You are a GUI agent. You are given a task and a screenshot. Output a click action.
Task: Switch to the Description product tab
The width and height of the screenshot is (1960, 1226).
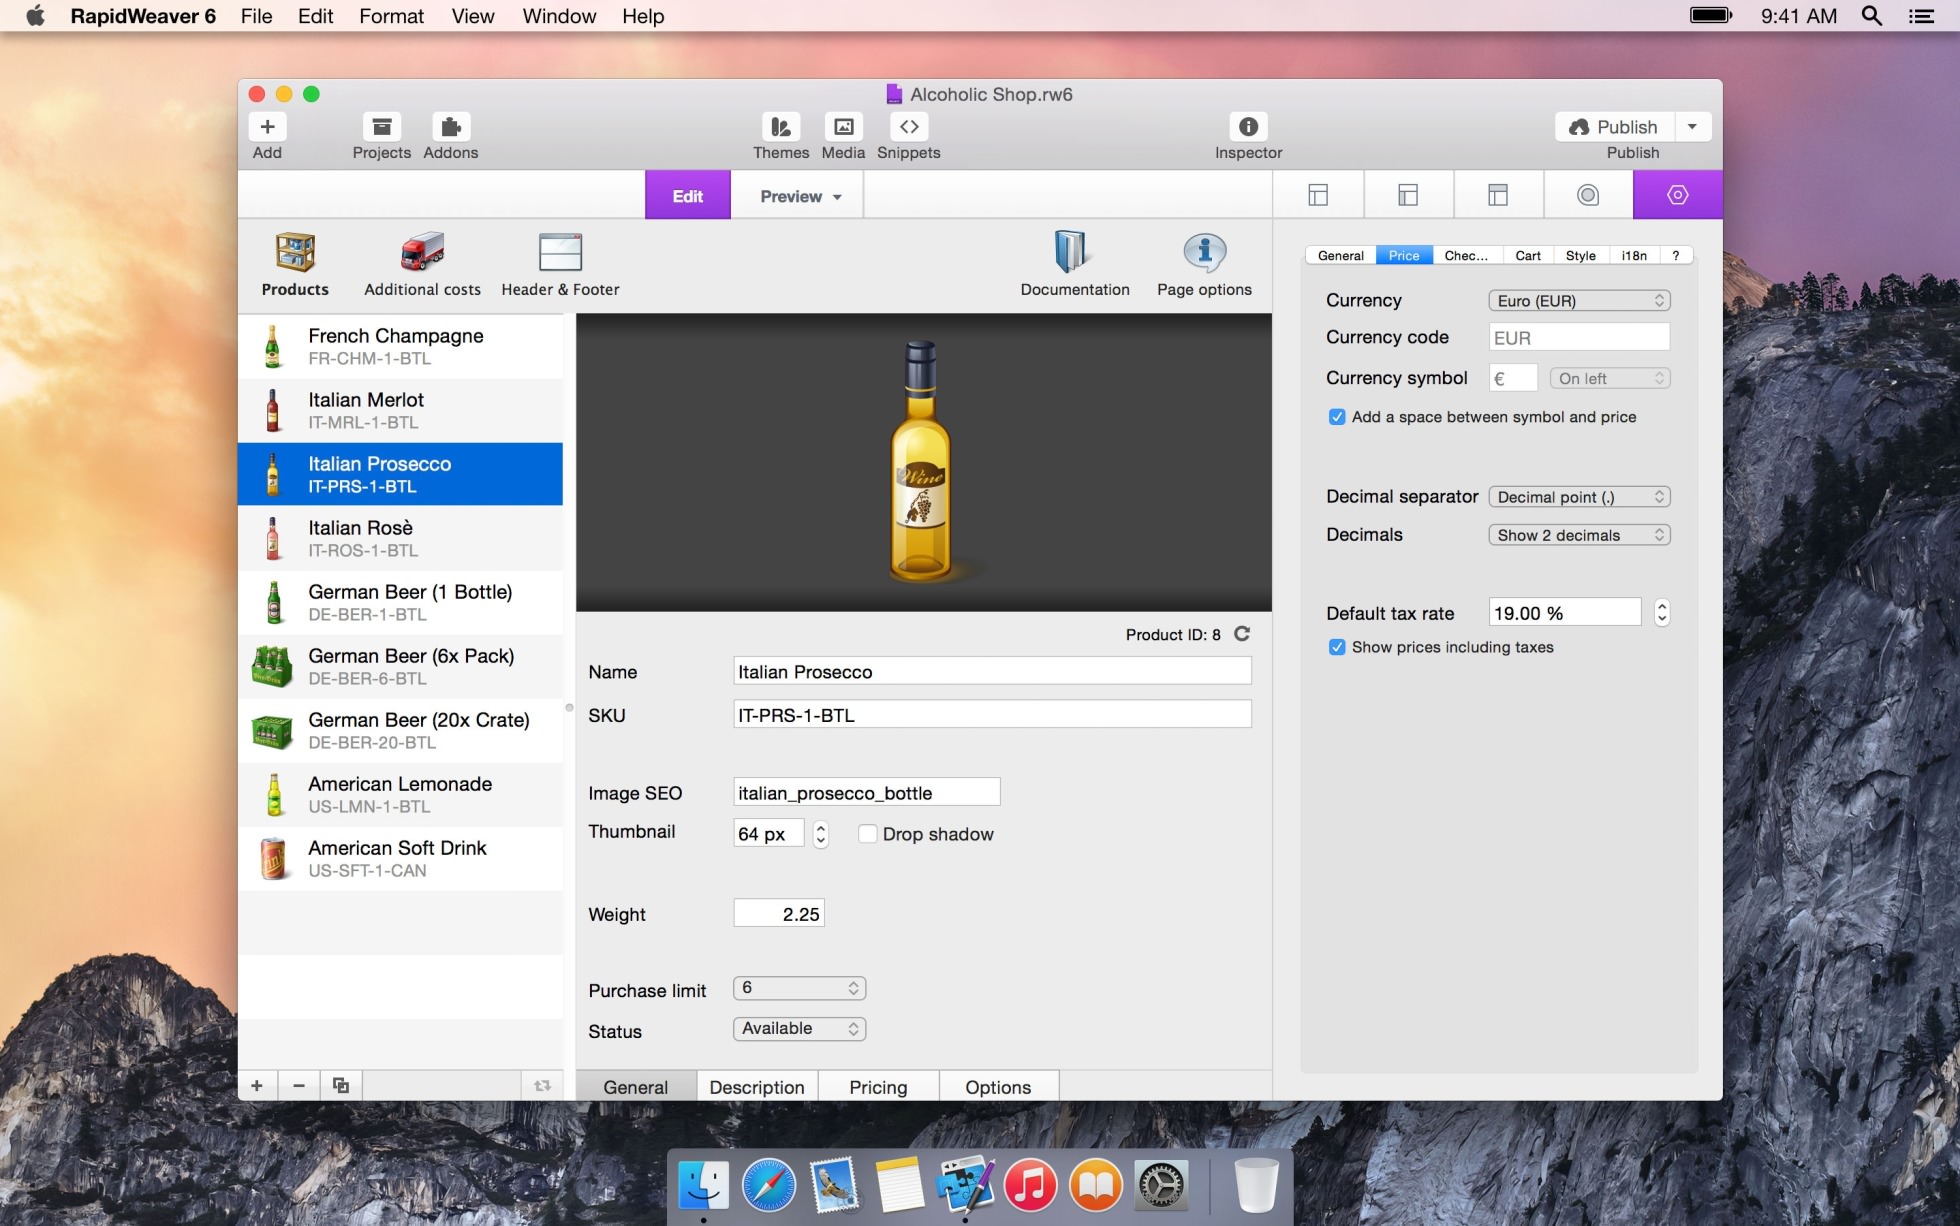pyautogui.click(x=757, y=1087)
